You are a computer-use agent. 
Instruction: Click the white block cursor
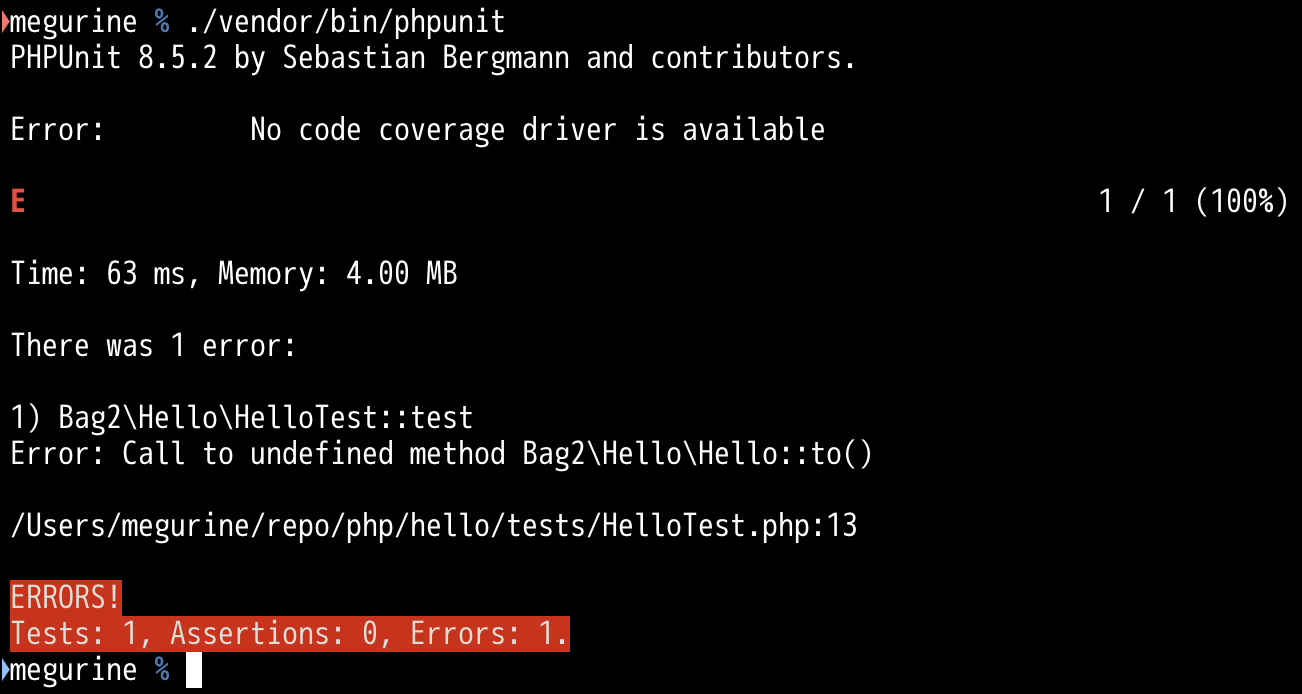(194, 670)
